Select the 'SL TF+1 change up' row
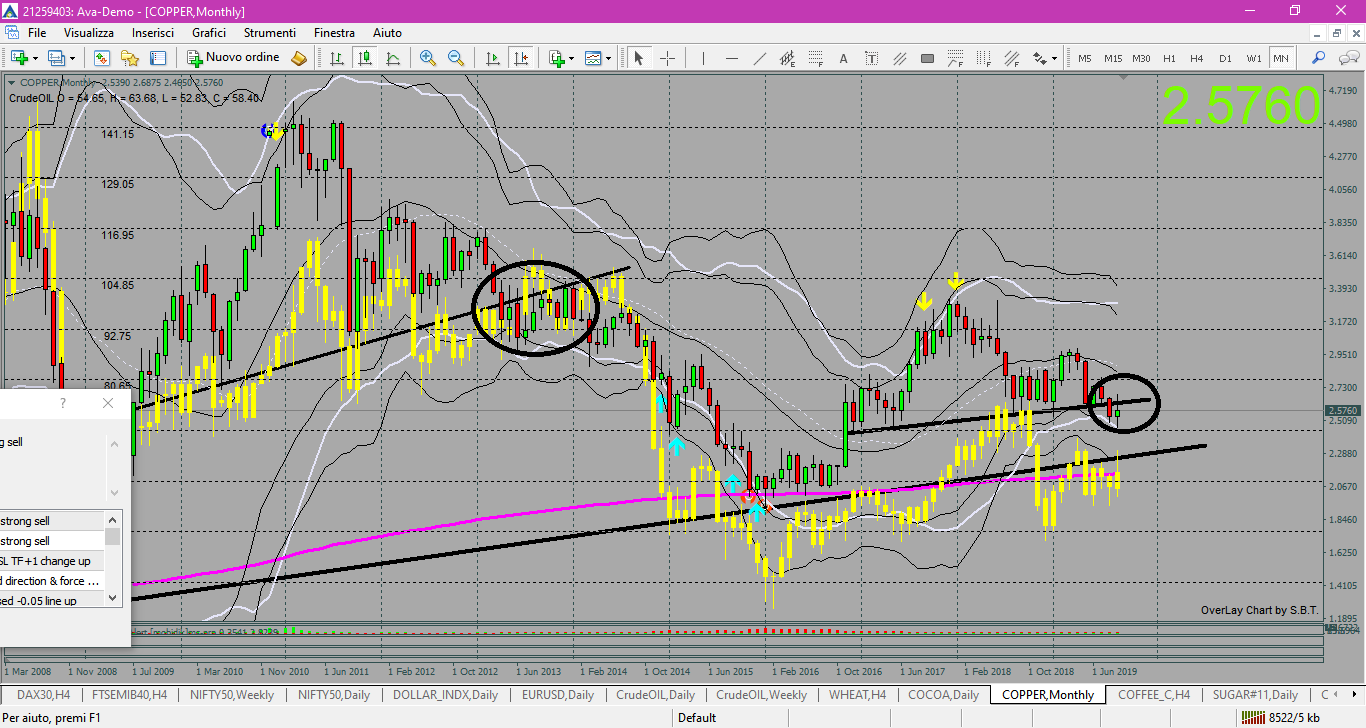Screen dimensions: 1366x728 (x=52, y=561)
